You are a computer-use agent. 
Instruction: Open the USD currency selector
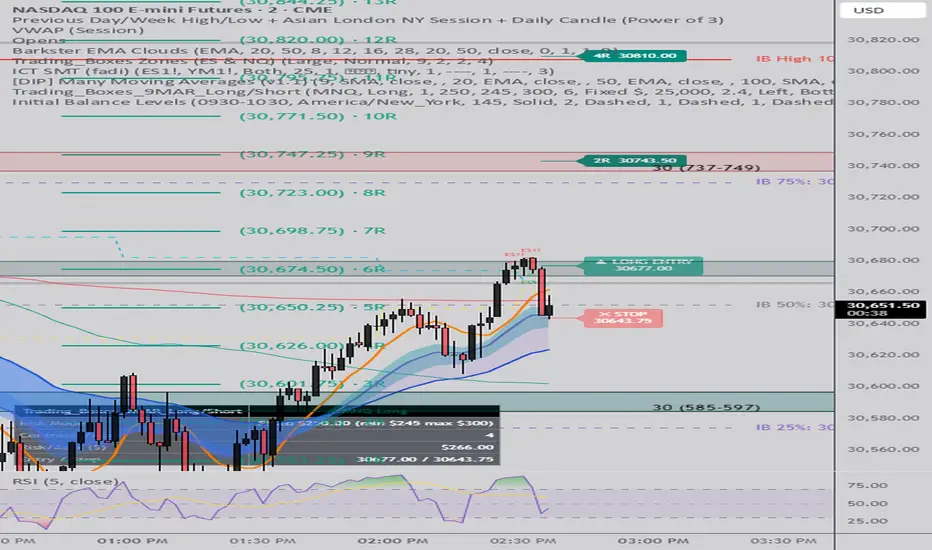coord(883,10)
